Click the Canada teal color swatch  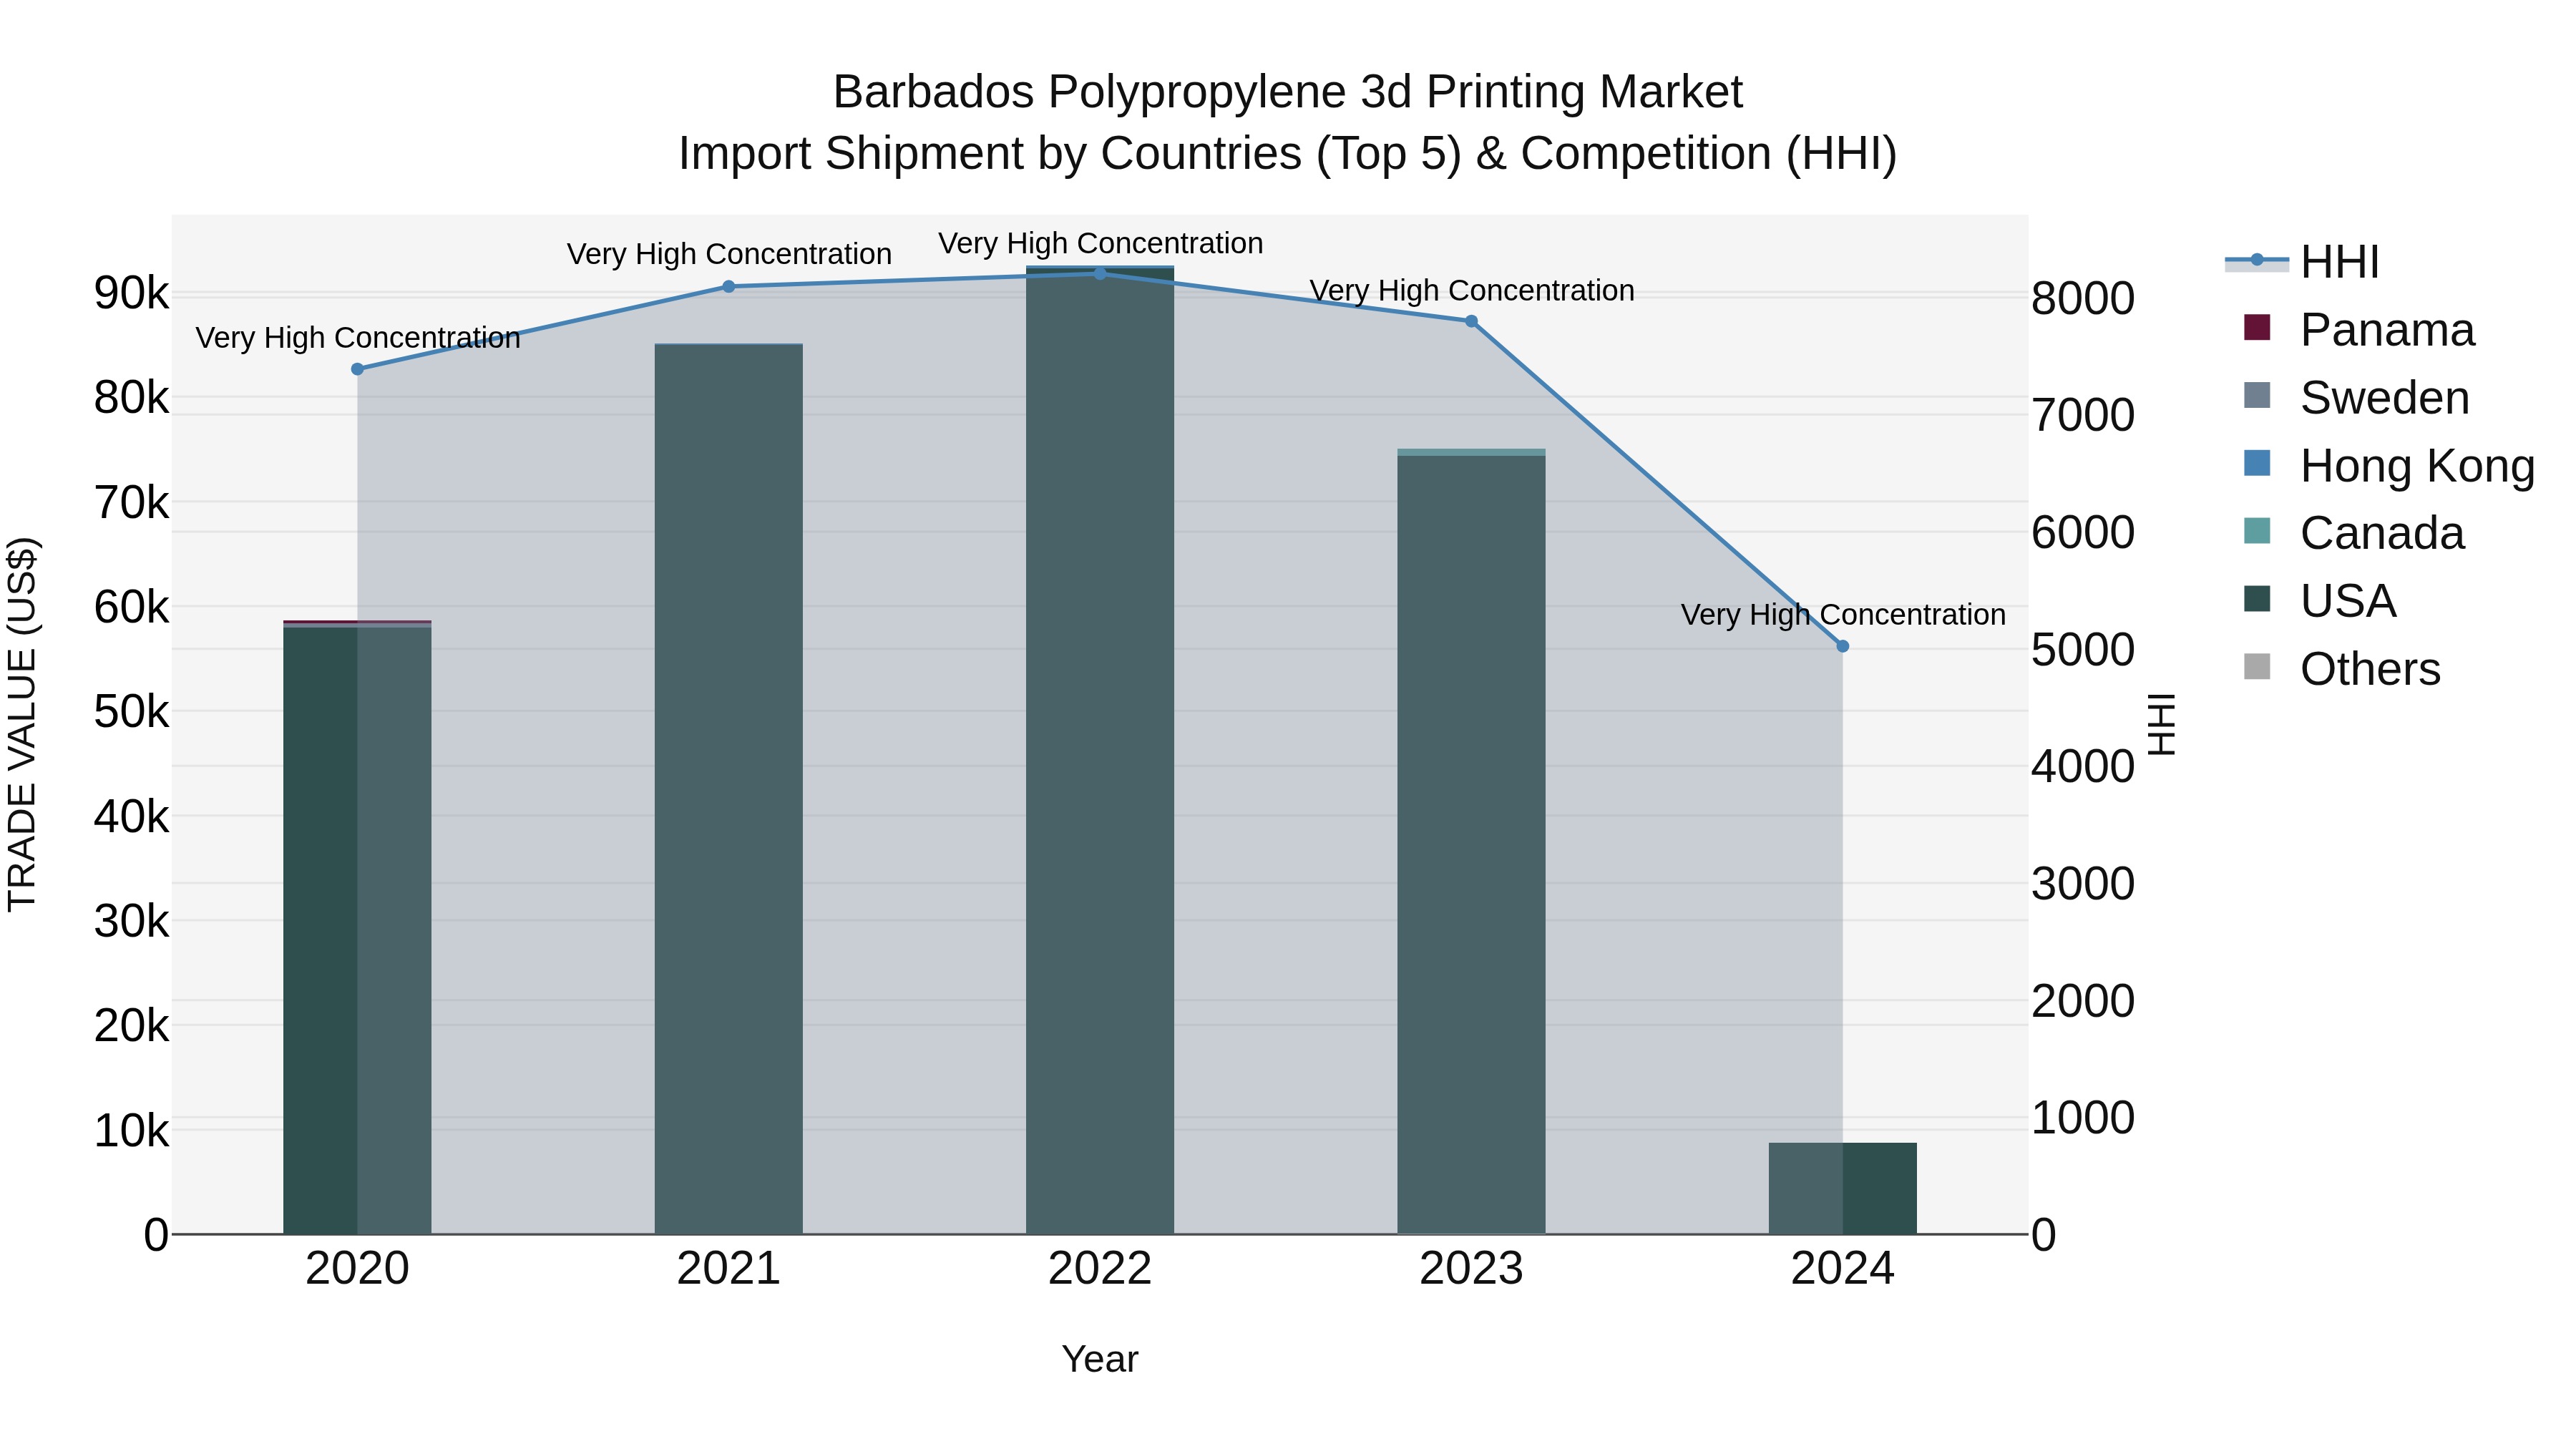pyautogui.click(x=2257, y=531)
